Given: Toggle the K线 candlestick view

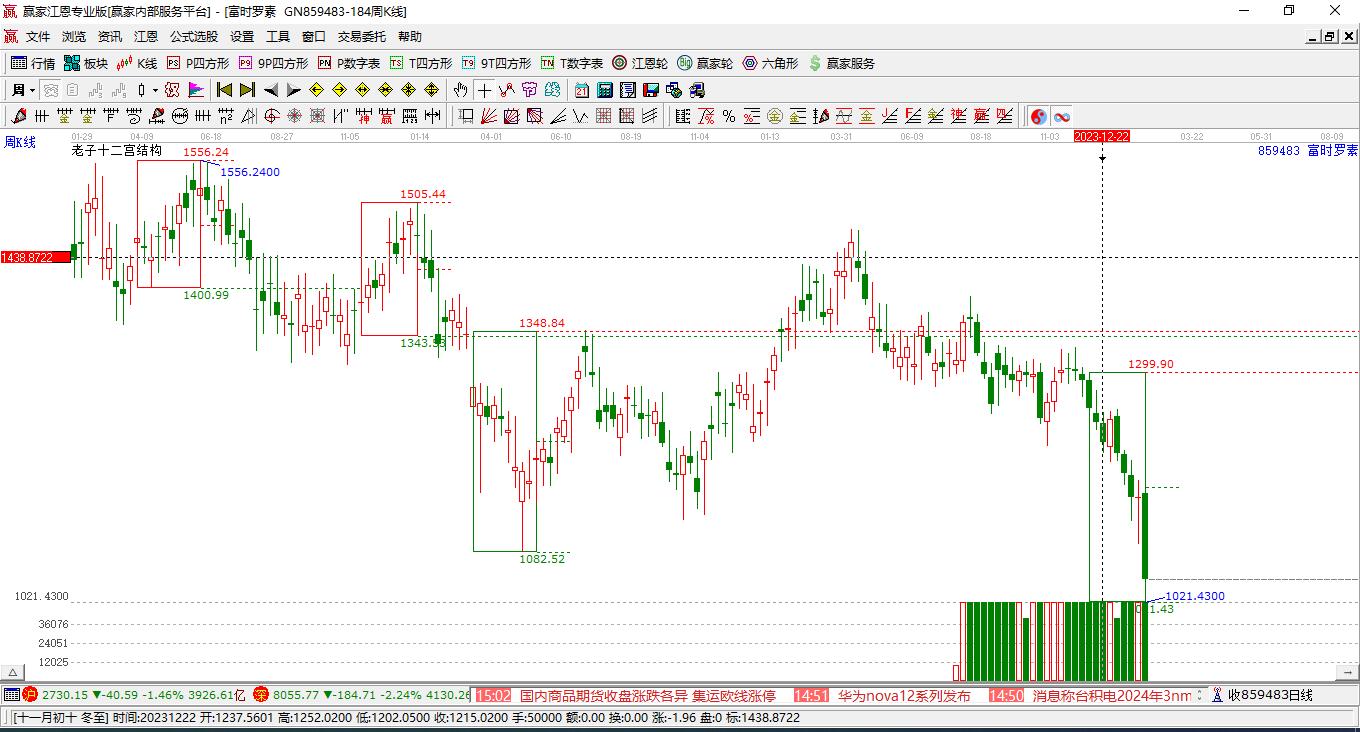Looking at the screenshot, I should pos(137,63).
